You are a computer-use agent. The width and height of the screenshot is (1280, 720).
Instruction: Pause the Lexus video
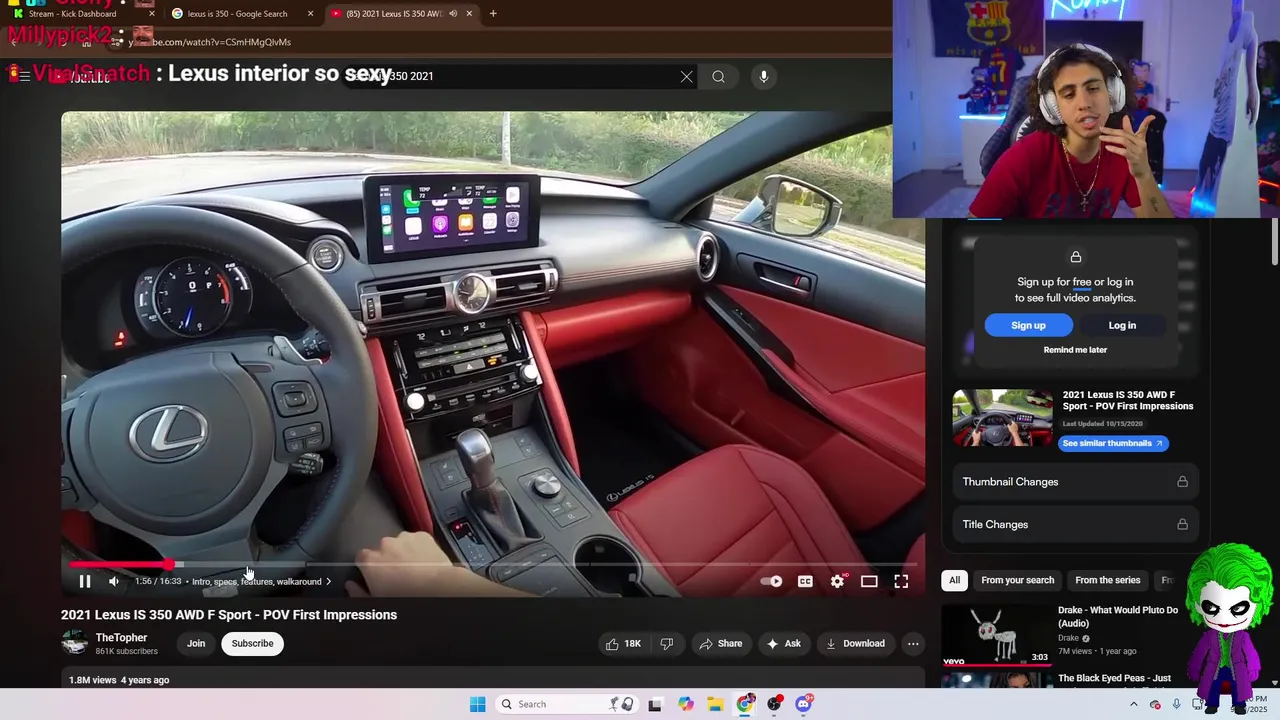click(85, 581)
